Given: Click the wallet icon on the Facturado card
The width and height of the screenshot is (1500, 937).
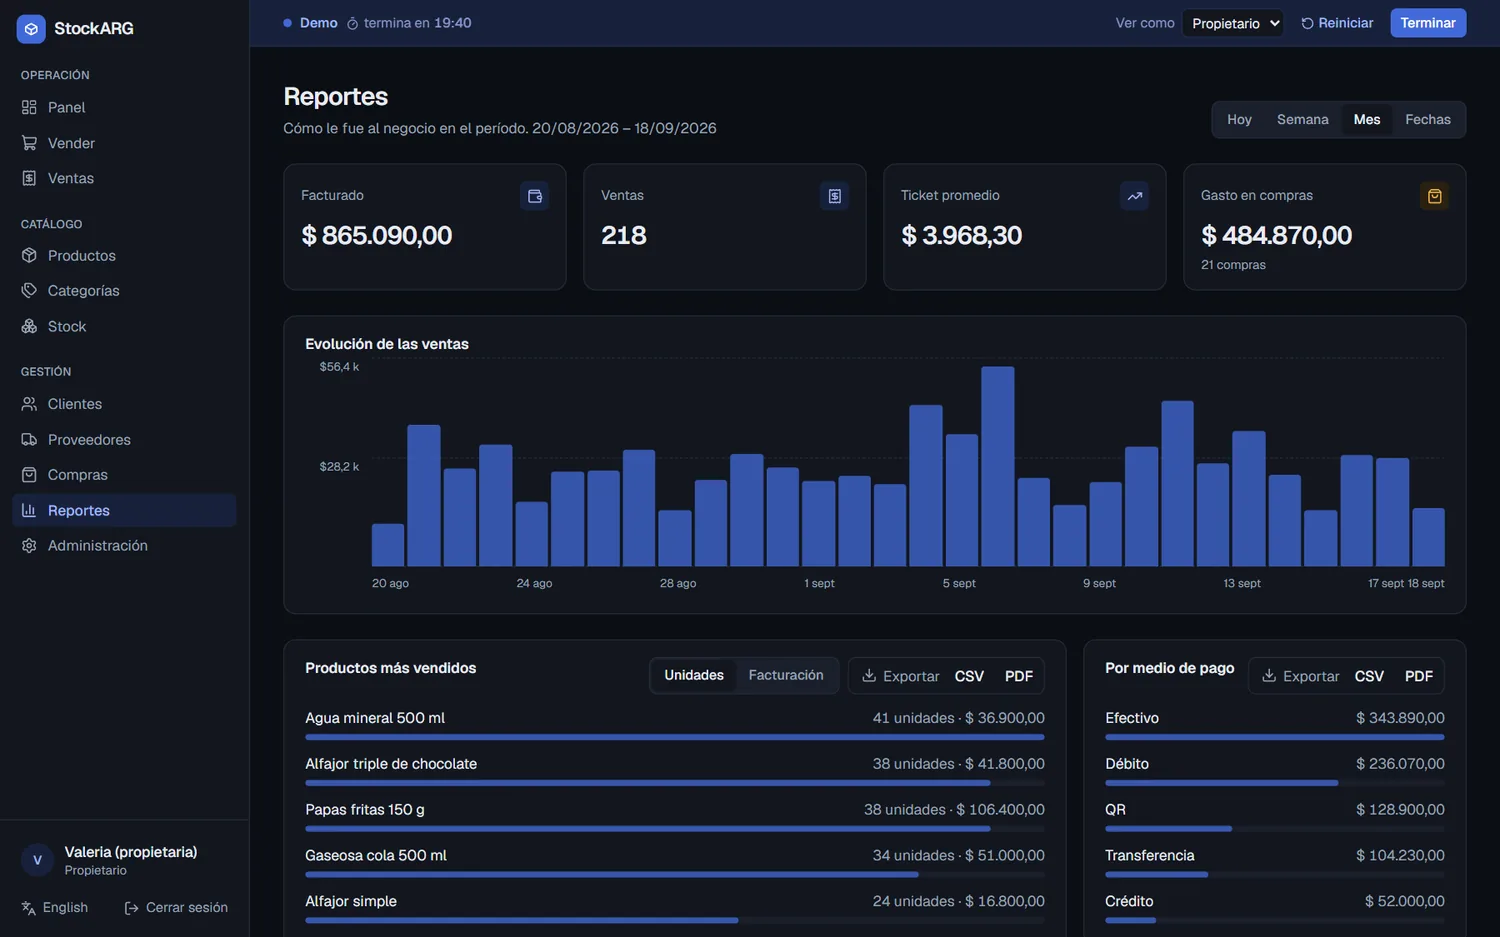Looking at the screenshot, I should (x=535, y=196).
